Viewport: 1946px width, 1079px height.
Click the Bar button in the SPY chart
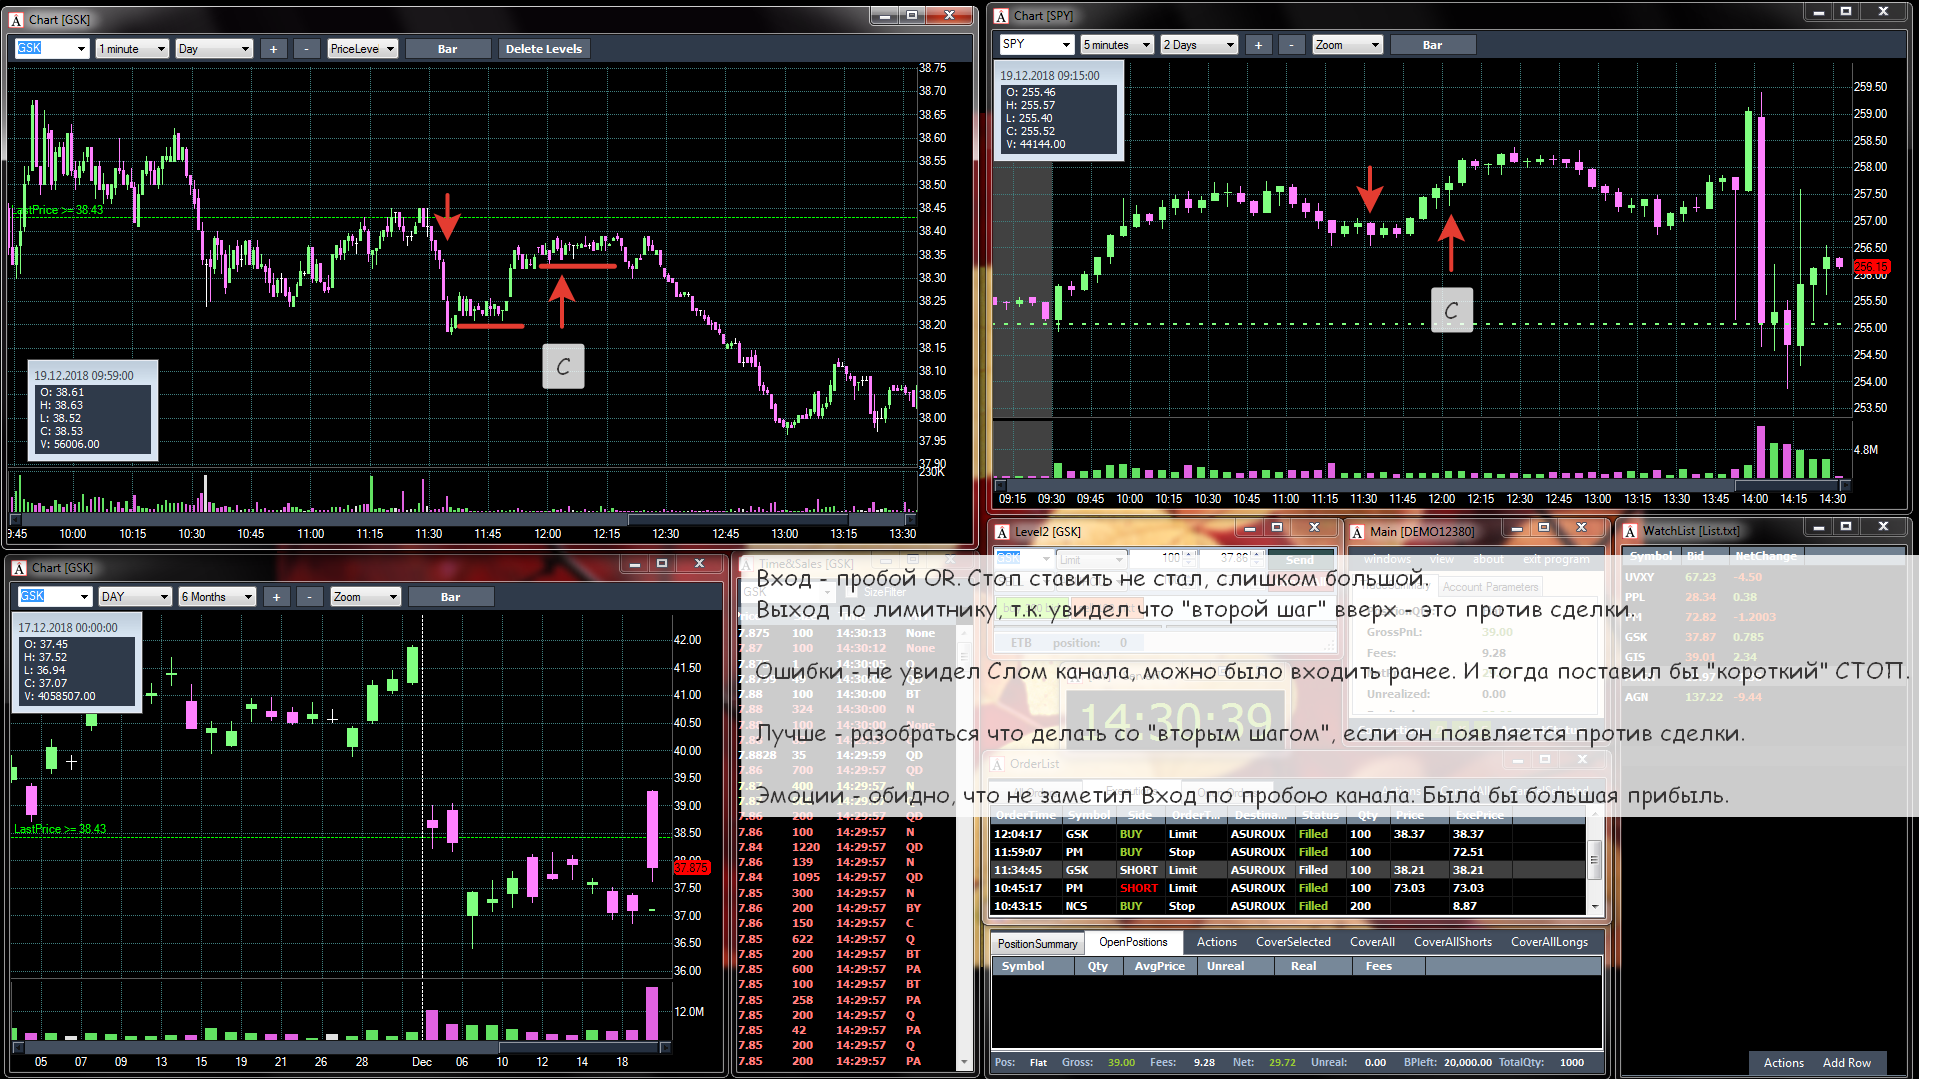[1432, 45]
